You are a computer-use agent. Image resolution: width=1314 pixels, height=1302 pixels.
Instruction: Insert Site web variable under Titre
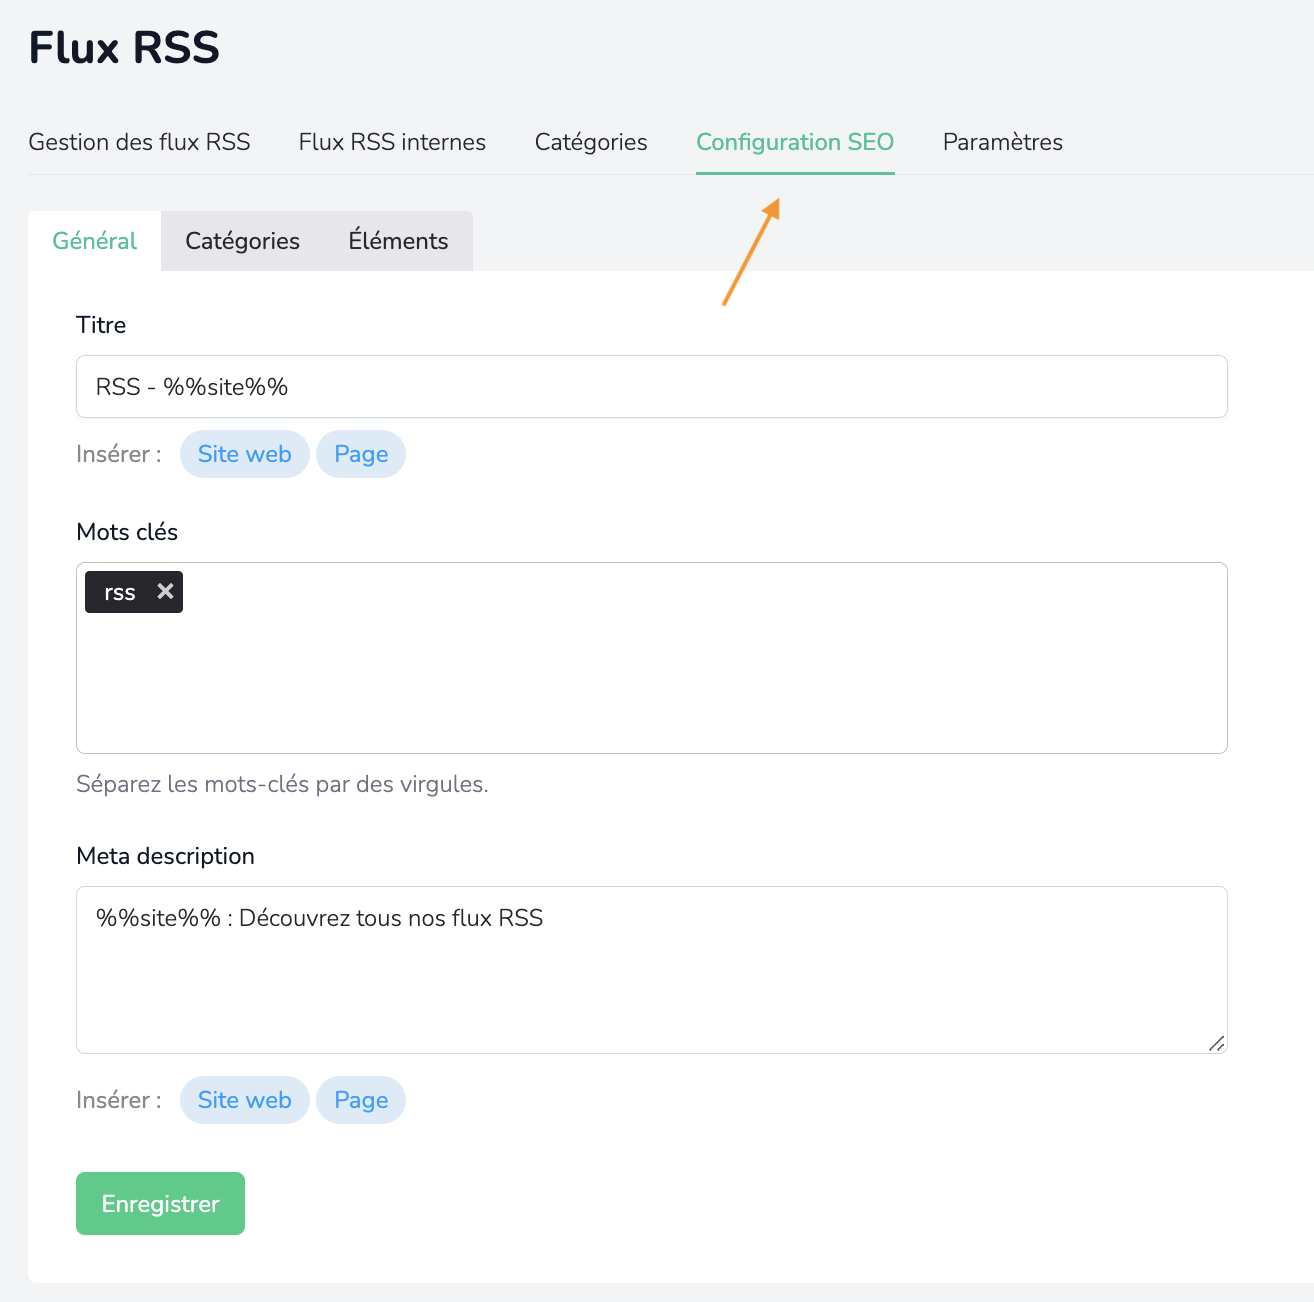point(244,454)
